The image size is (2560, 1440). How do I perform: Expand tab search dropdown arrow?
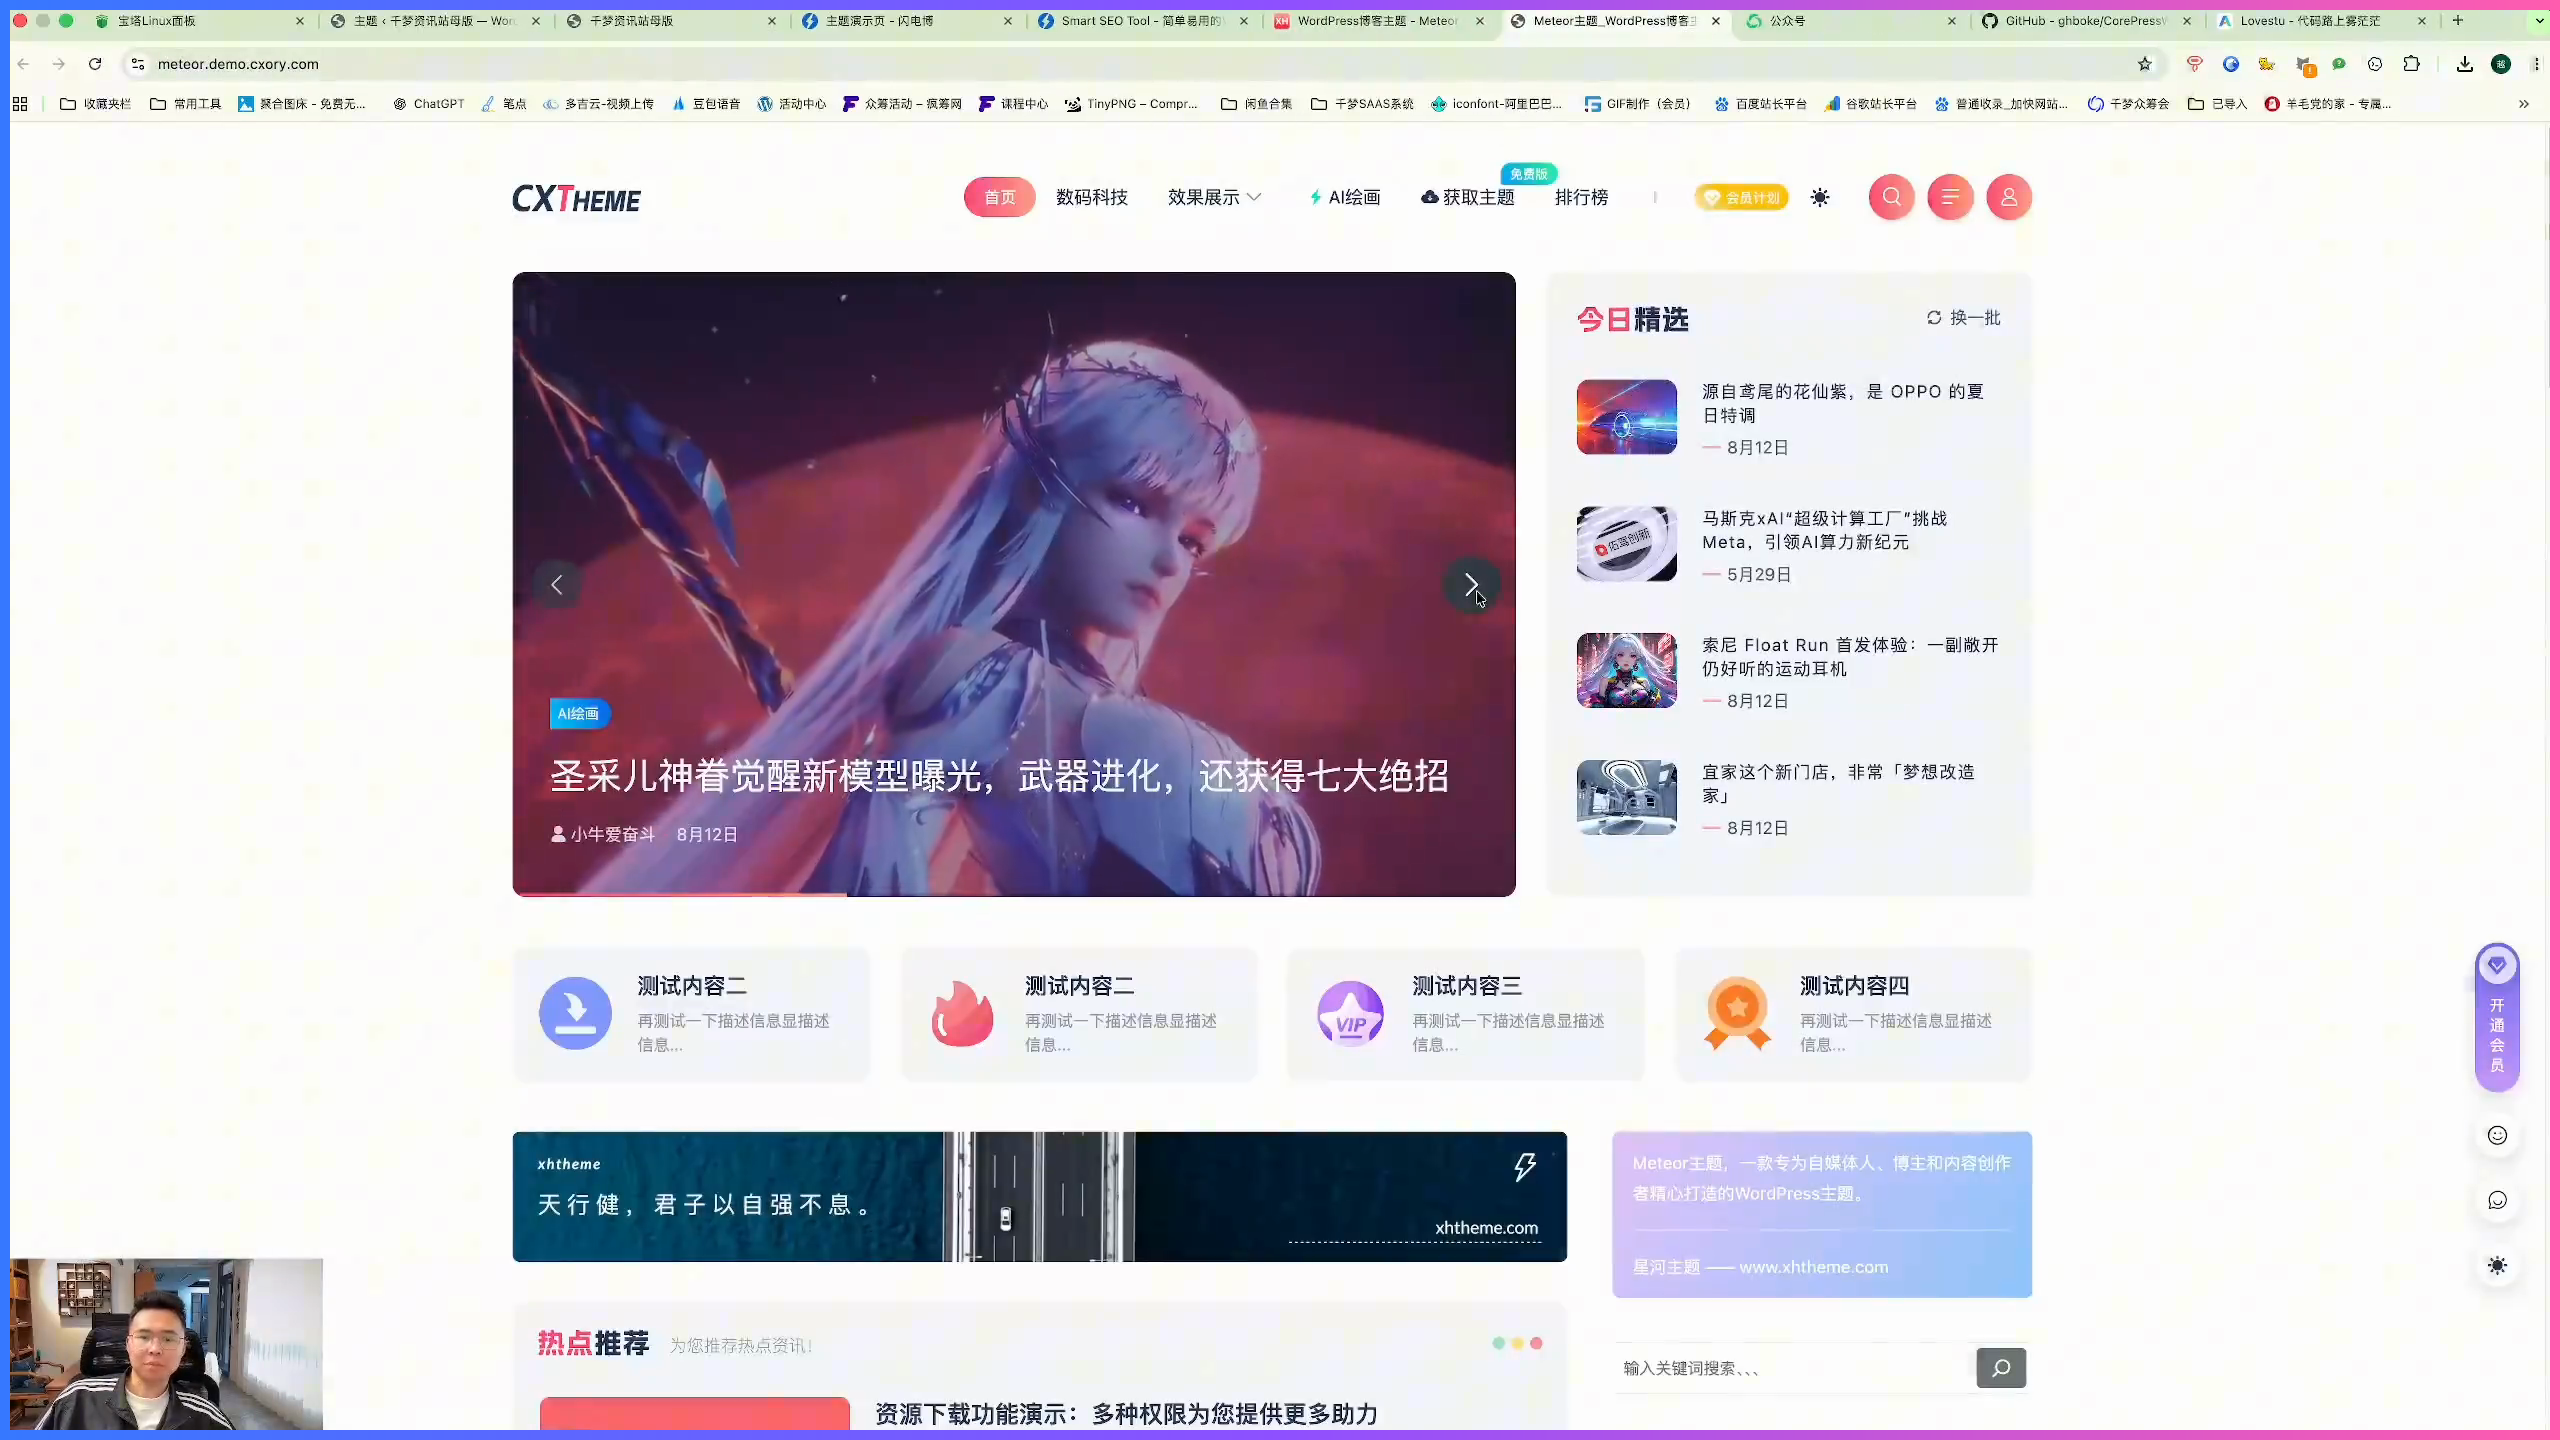click(x=2539, y=20)
